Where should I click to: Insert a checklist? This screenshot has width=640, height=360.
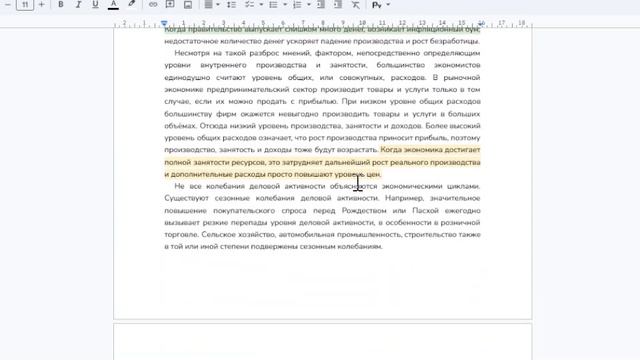pos(249,4)
